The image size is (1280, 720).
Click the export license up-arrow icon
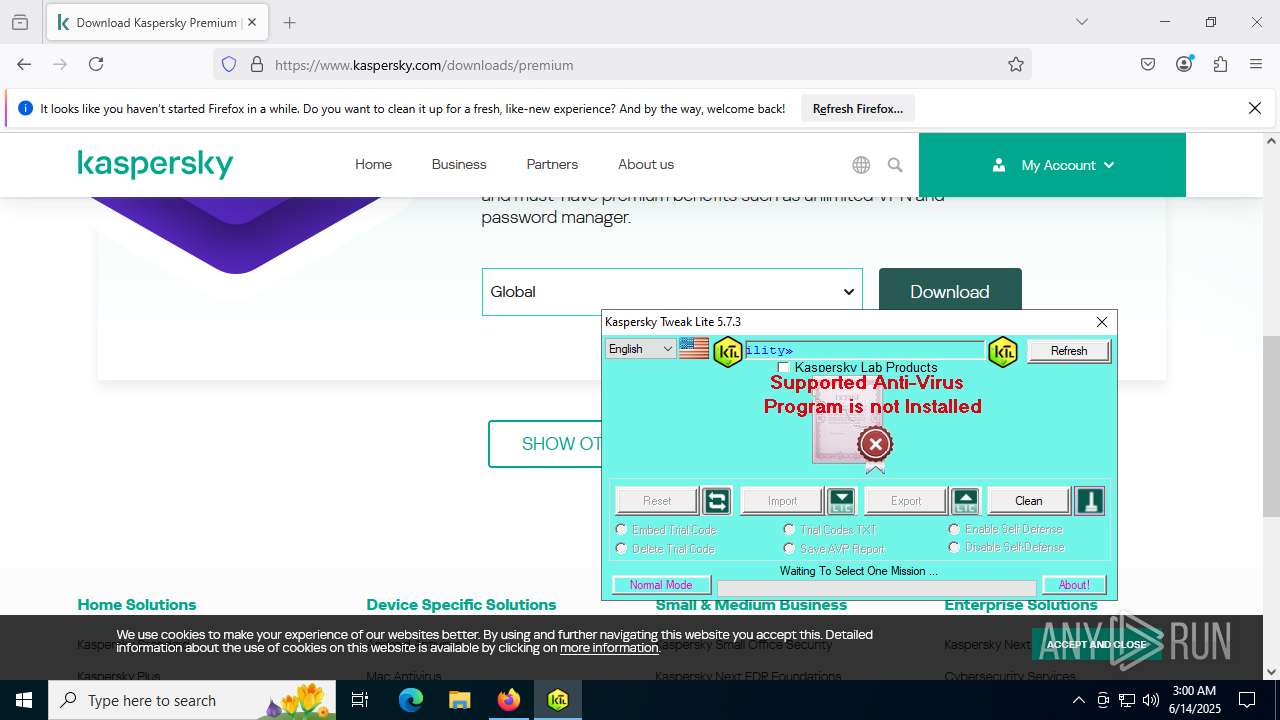pos(965,501)
